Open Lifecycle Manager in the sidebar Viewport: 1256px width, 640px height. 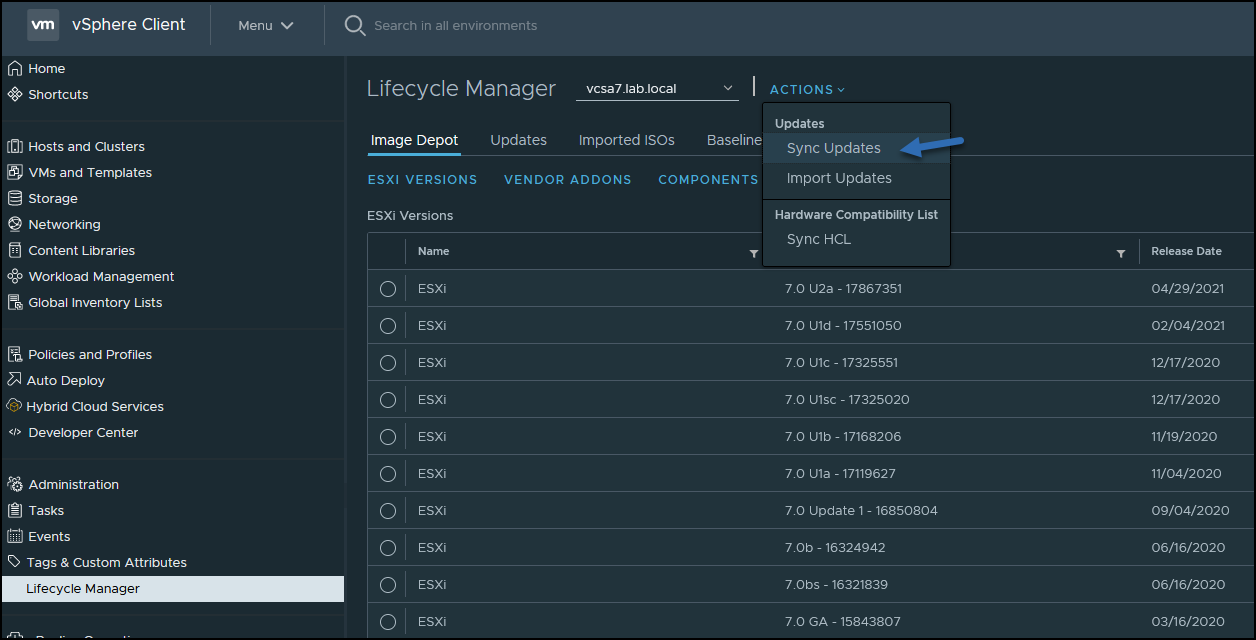(x=172, y=589)
